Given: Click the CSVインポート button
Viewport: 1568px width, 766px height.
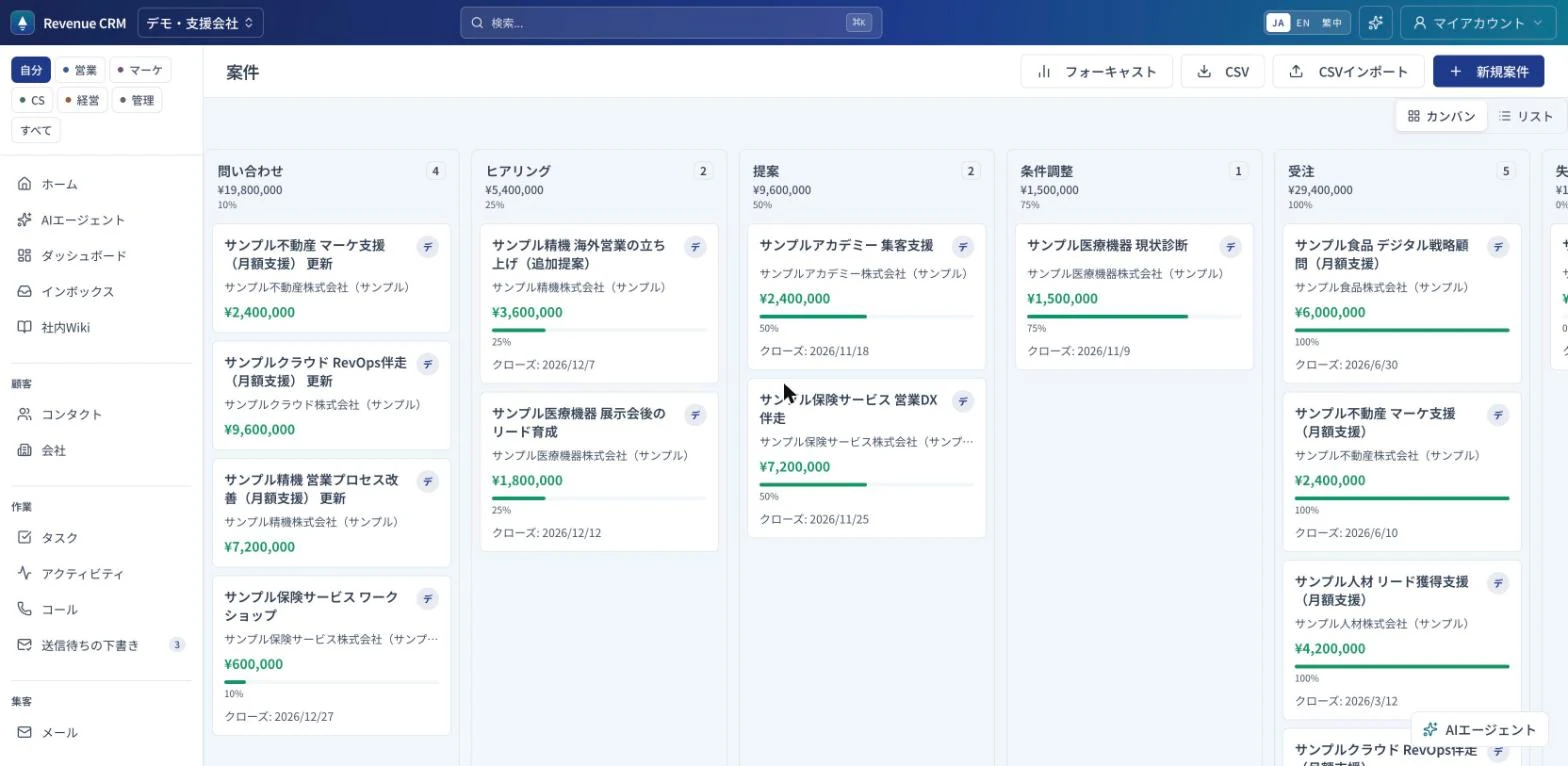Looking at the screenshot, I should click(x=1348, y=72).
